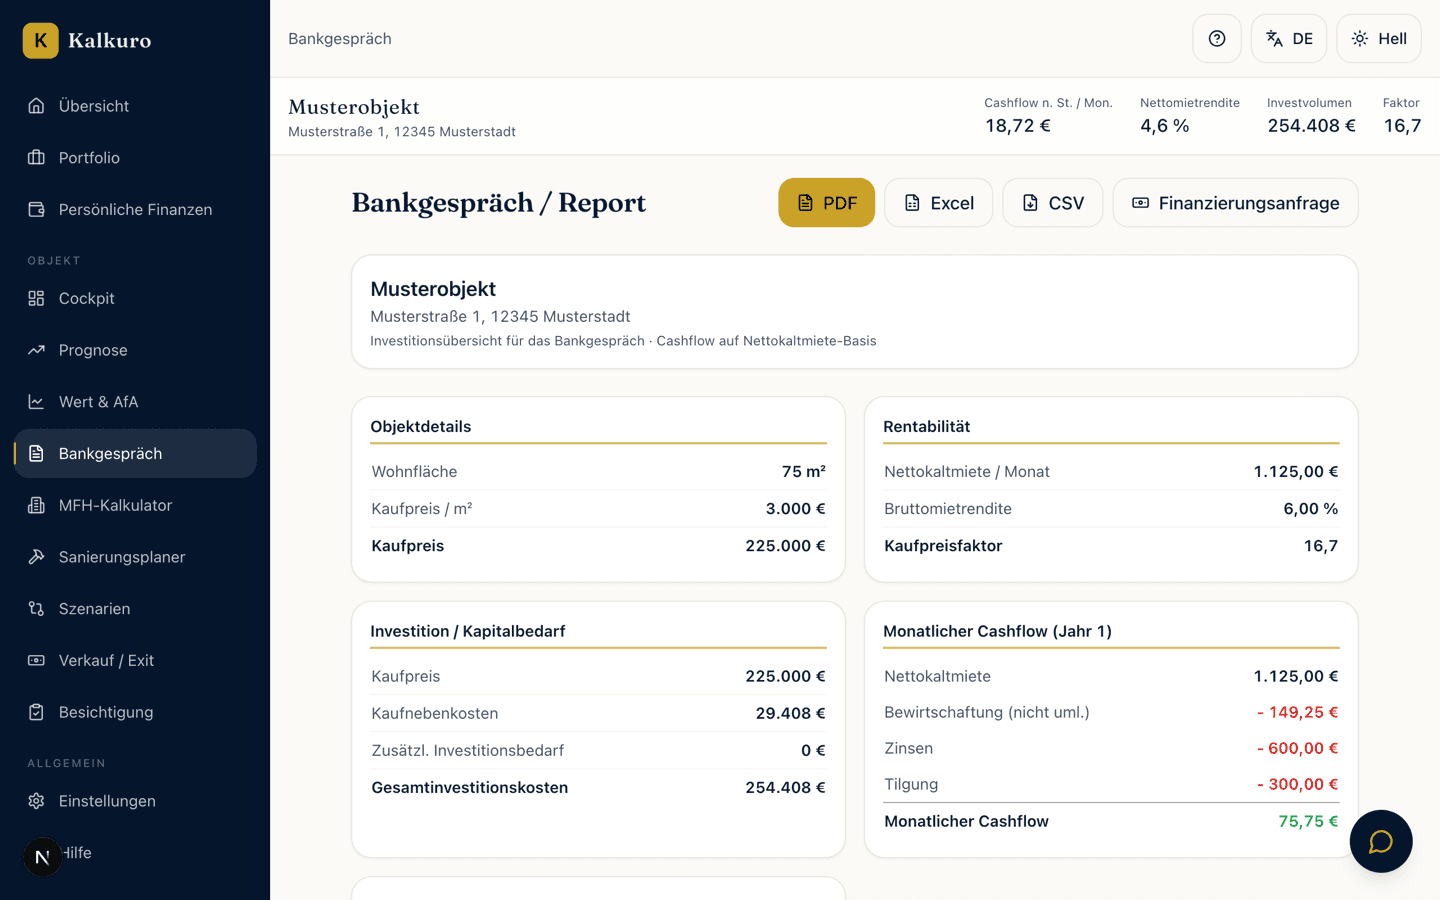1440x900 pixels.
Task: Click the Gesamtinvestitionskosten row
Action: (x=598, y=788)
